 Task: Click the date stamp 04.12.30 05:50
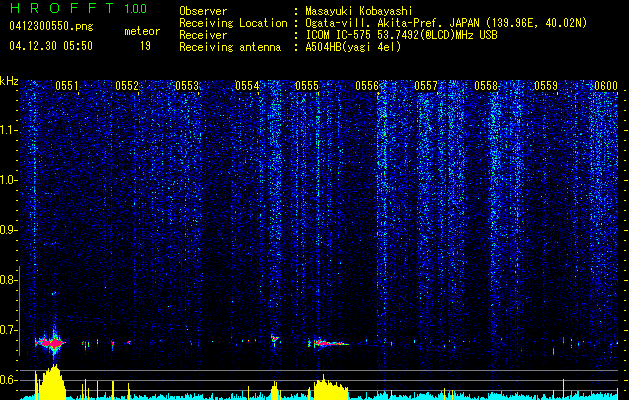[x=51, y=46]
